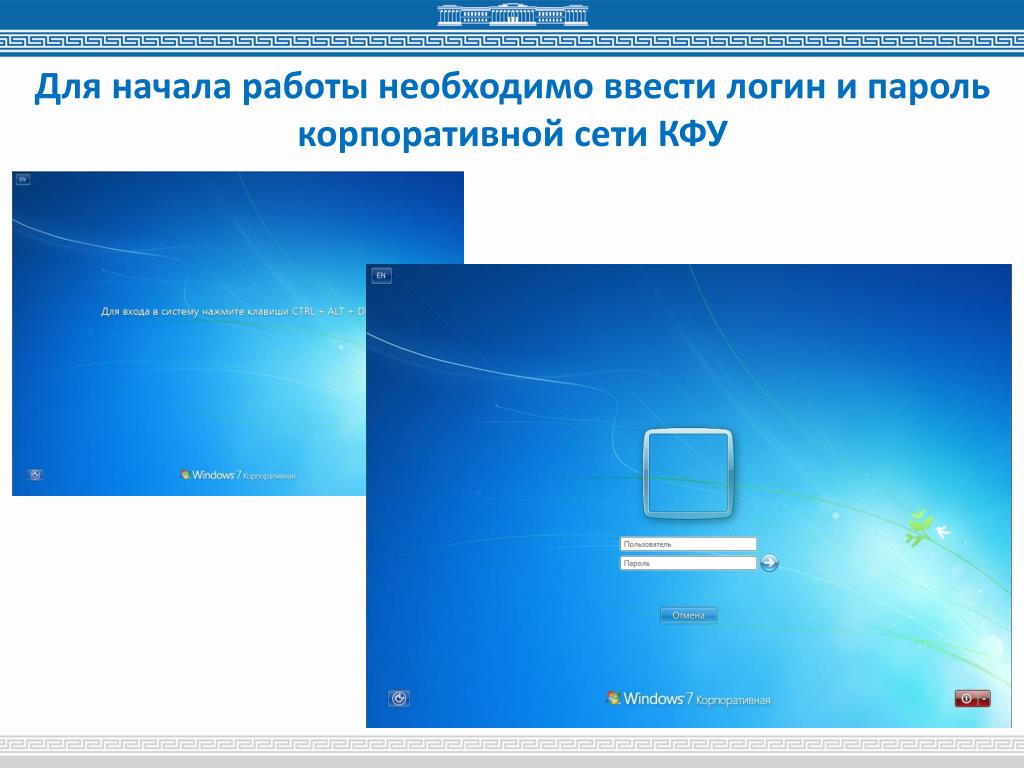This screenshot has width=1024, height=768.
Task: Click the CTRL + ALT prompt text
Action: (x=233, y=312)
